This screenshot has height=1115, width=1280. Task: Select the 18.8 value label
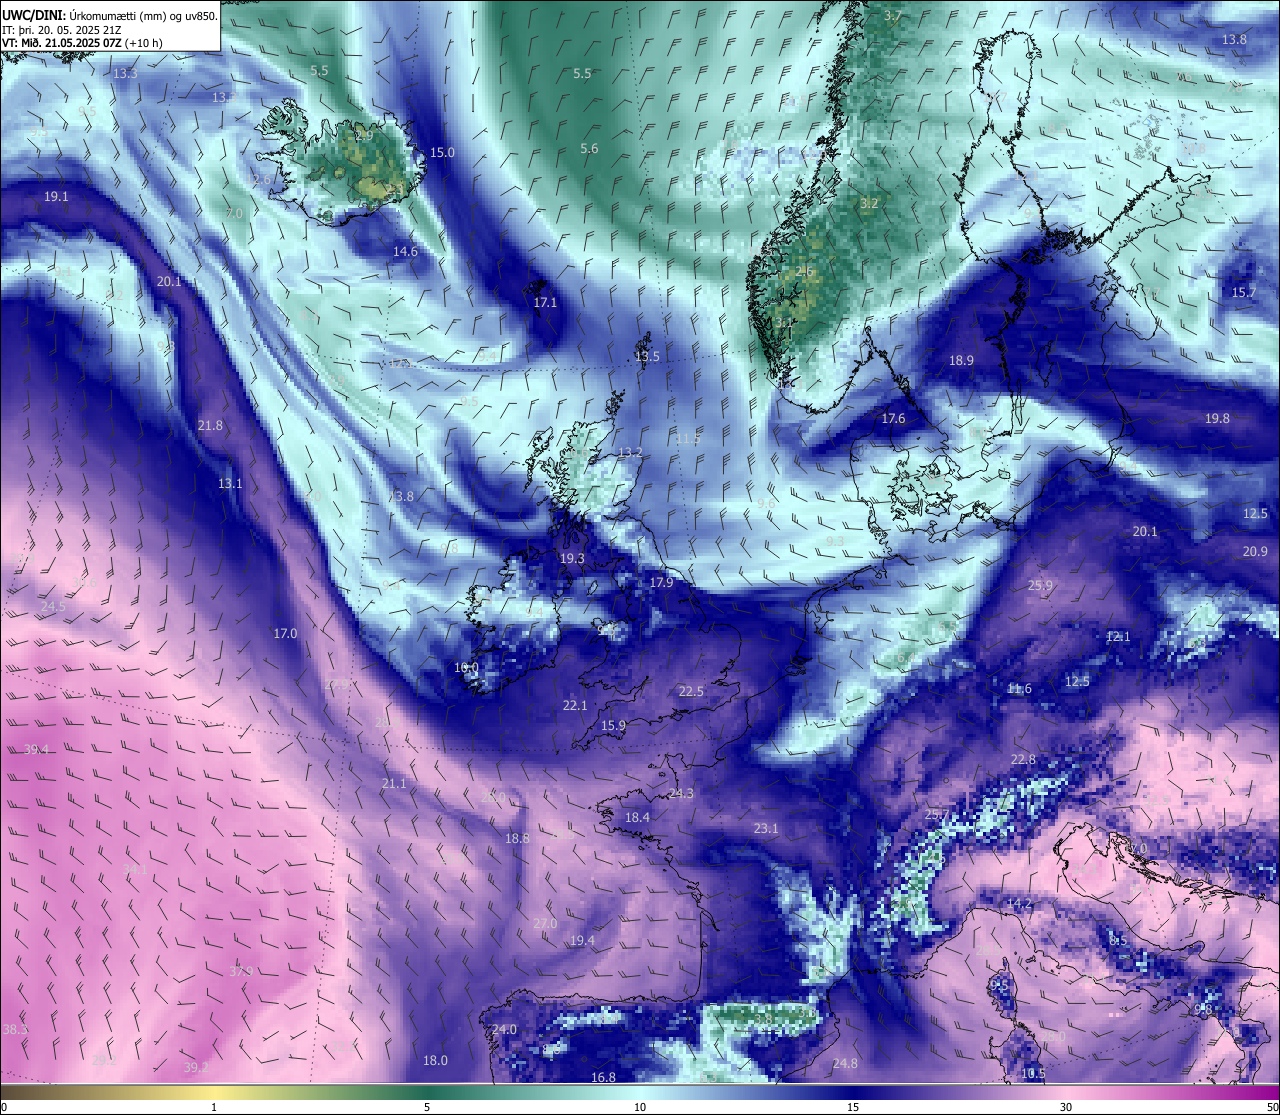point(517,839)
